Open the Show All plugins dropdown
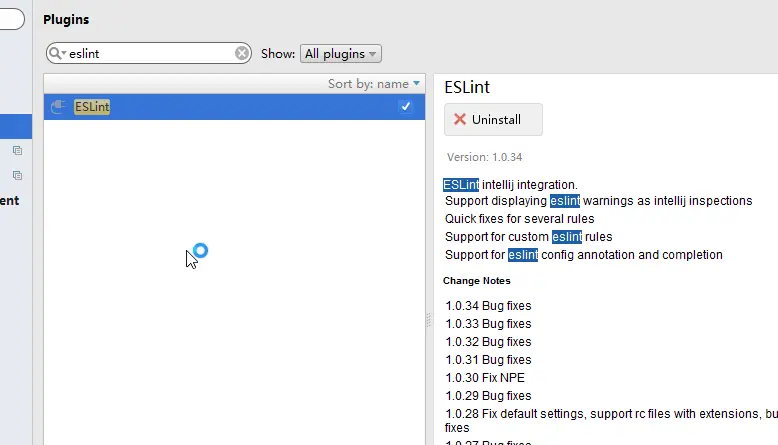The image size is (778, 445). [340, 54]
